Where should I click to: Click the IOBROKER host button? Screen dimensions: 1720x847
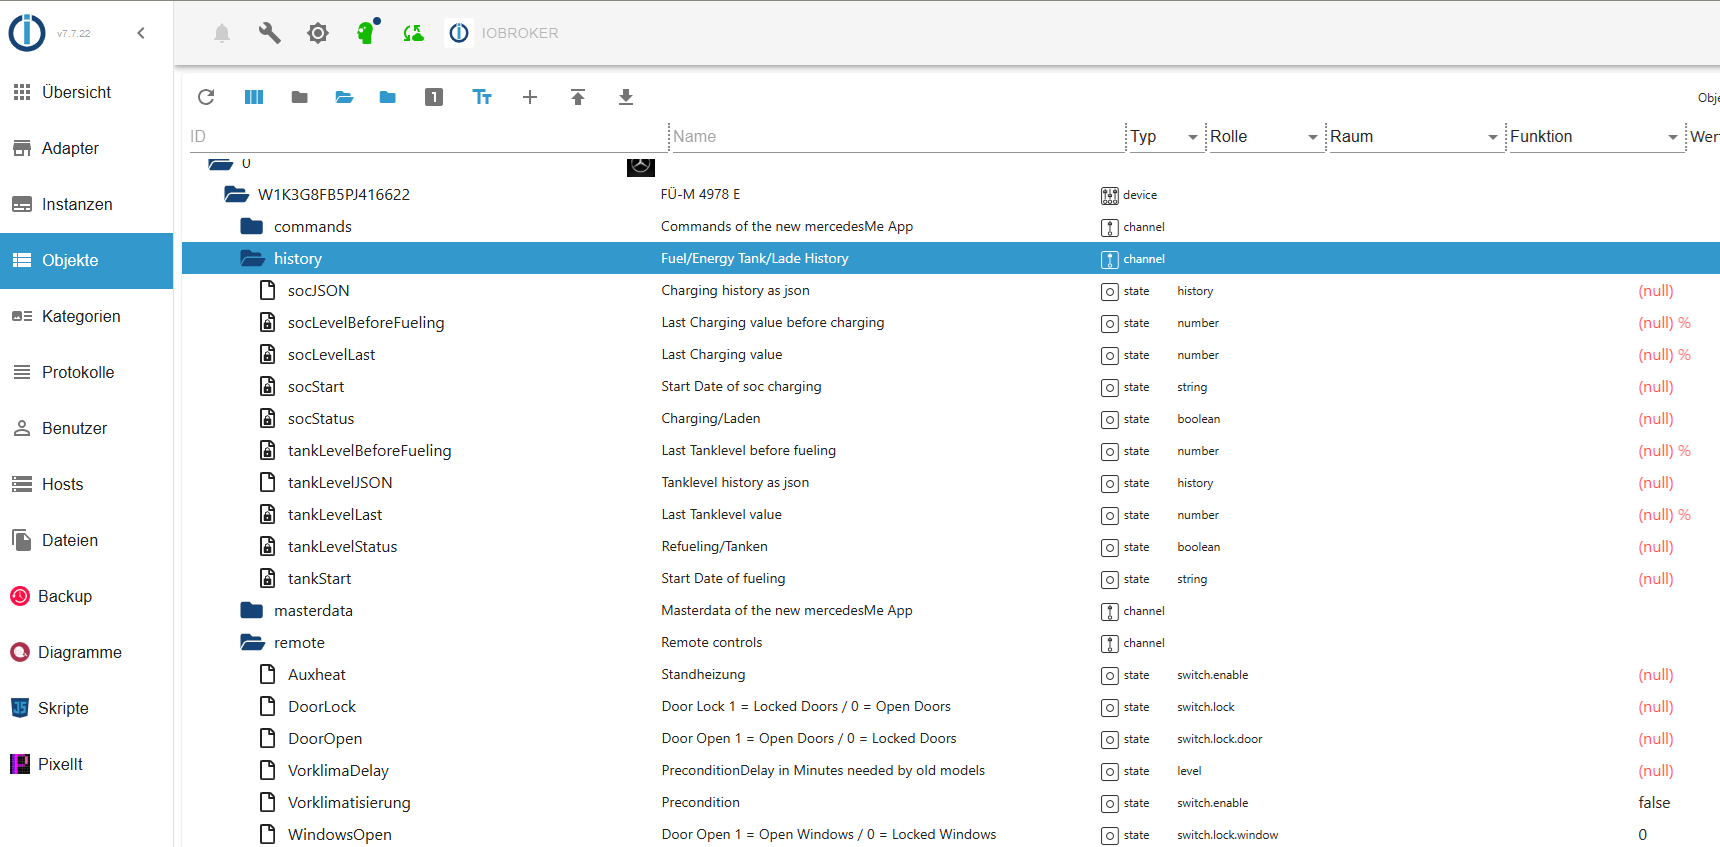pyautogui.click(x=503, y=33)
